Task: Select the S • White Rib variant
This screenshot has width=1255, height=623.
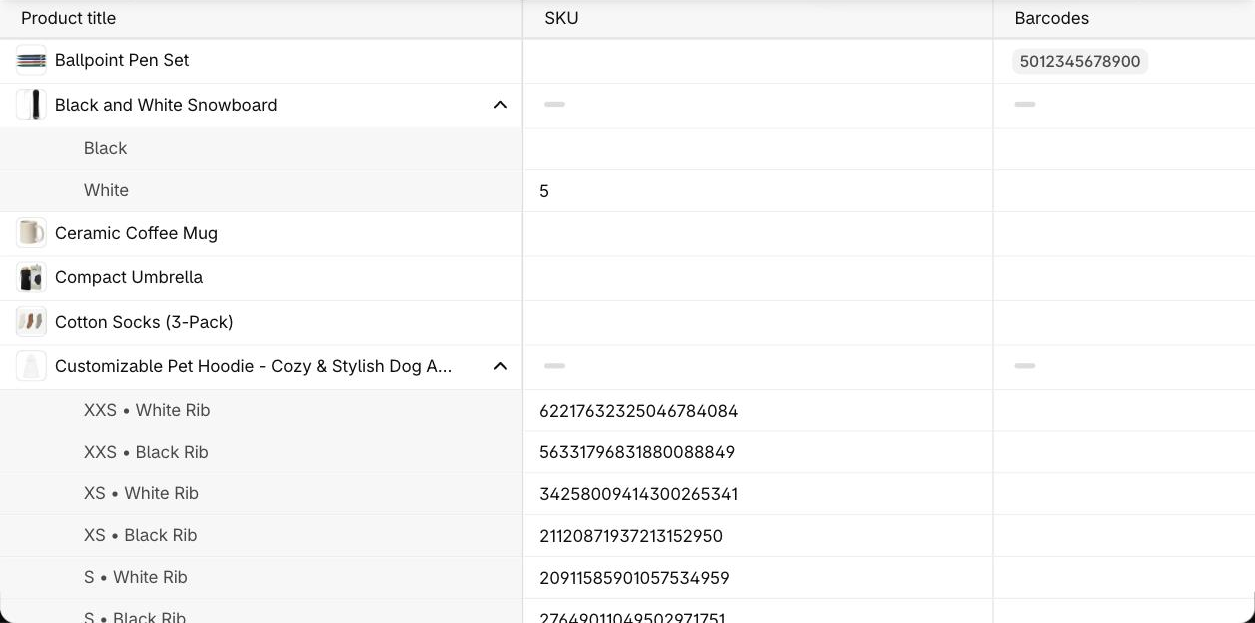Action: [261, 577]
